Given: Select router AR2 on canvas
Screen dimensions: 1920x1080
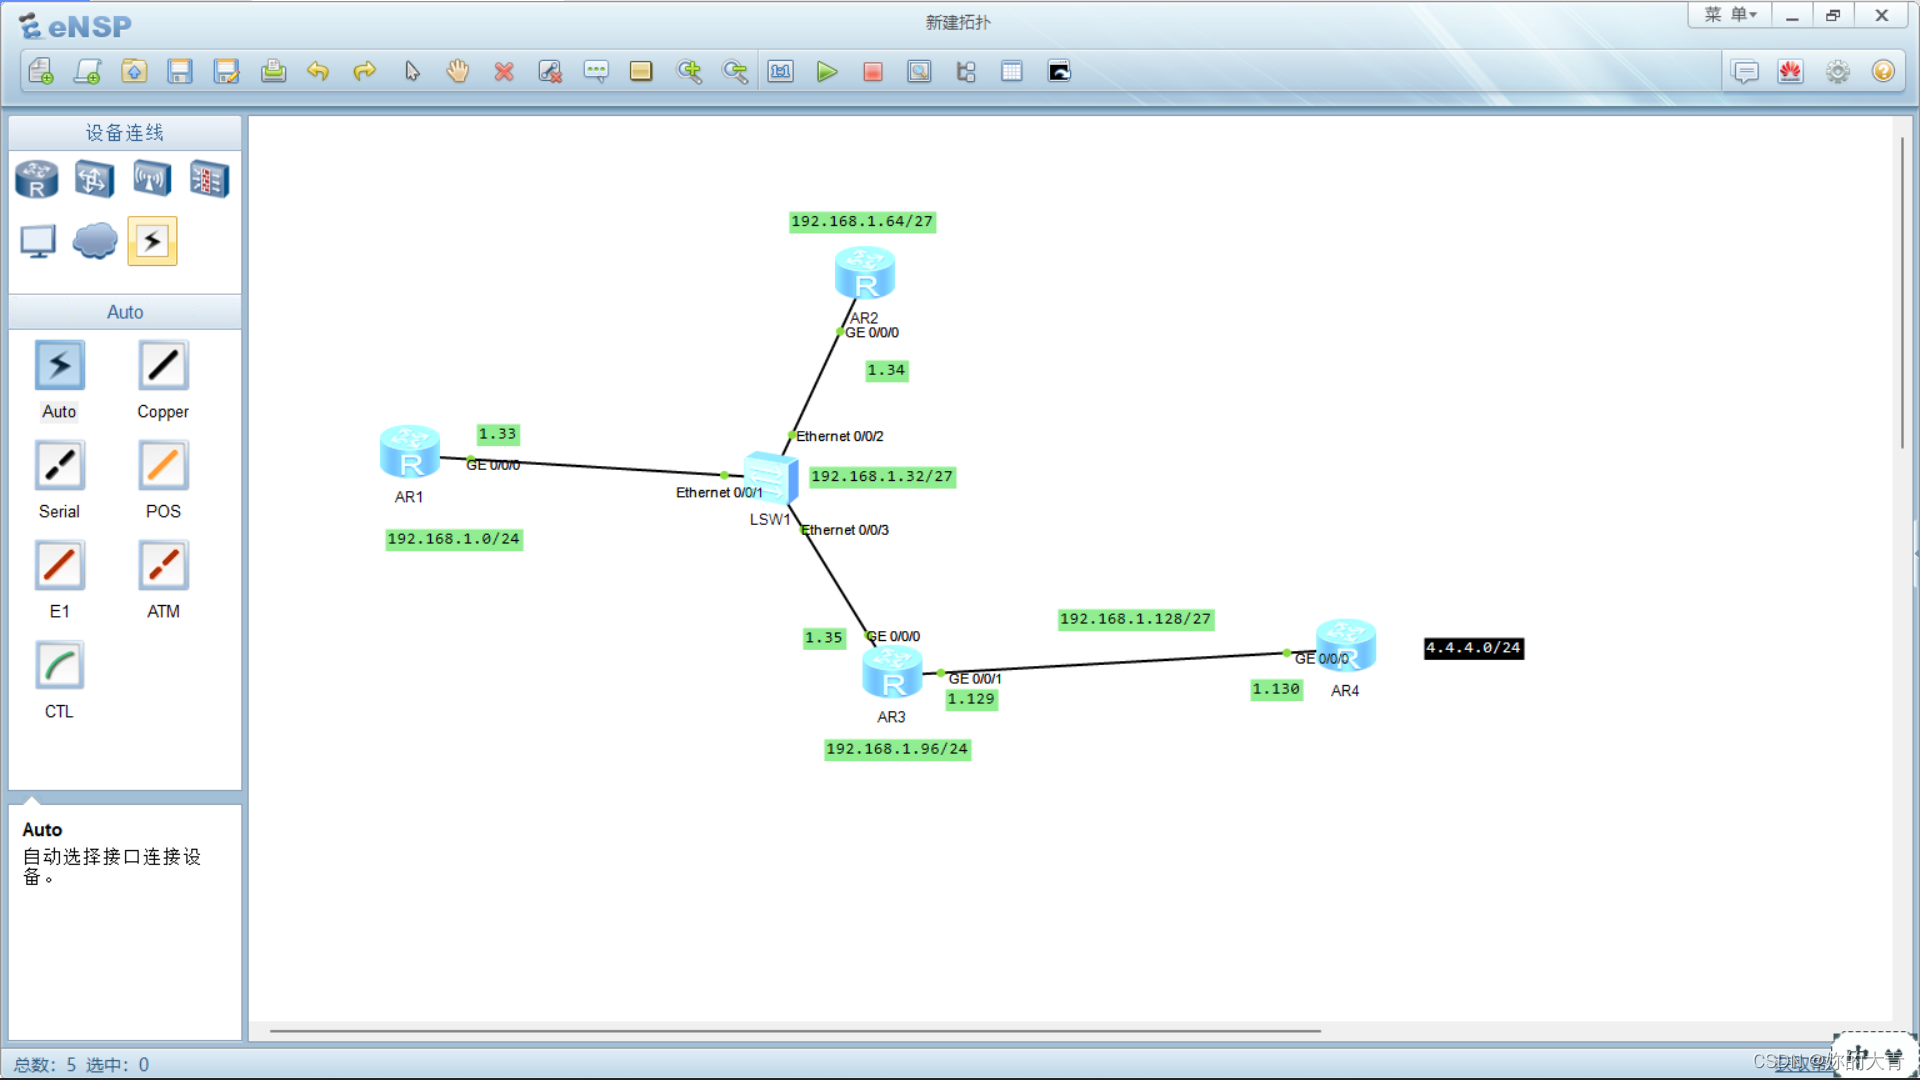Looking at the screenshot, I should 865,273.
